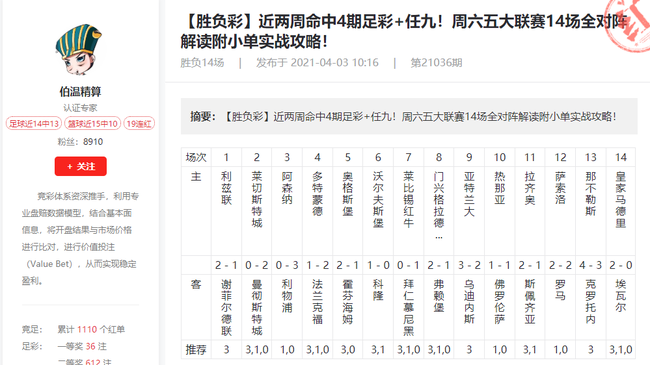650x365 pixels.
Task: Click away team 弗赖堡 in match 8
Action: point(439,296)
